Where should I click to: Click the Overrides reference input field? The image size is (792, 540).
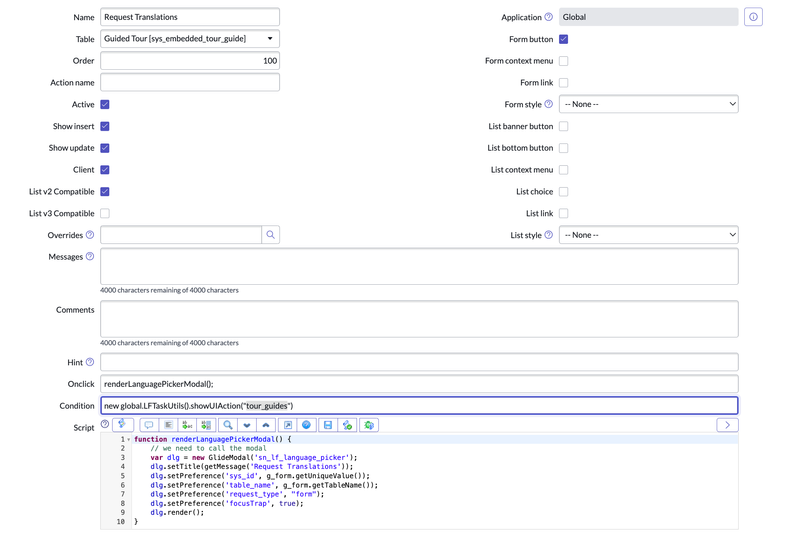pos(181,235)
